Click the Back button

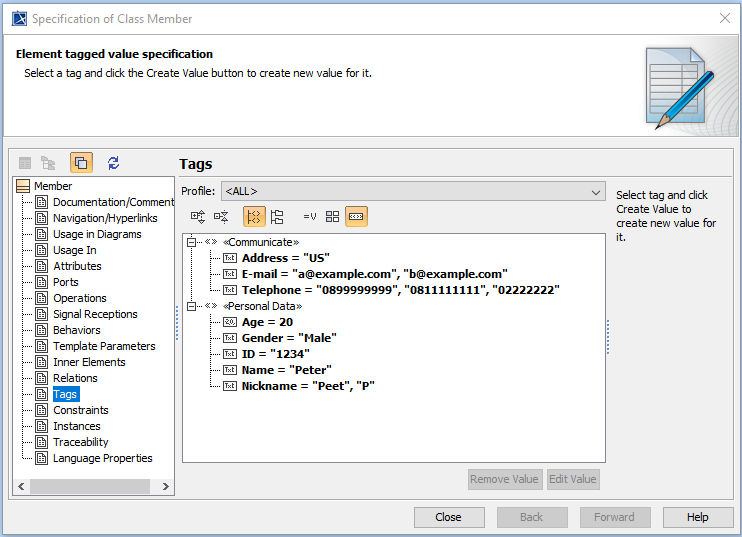pos(532,517)
